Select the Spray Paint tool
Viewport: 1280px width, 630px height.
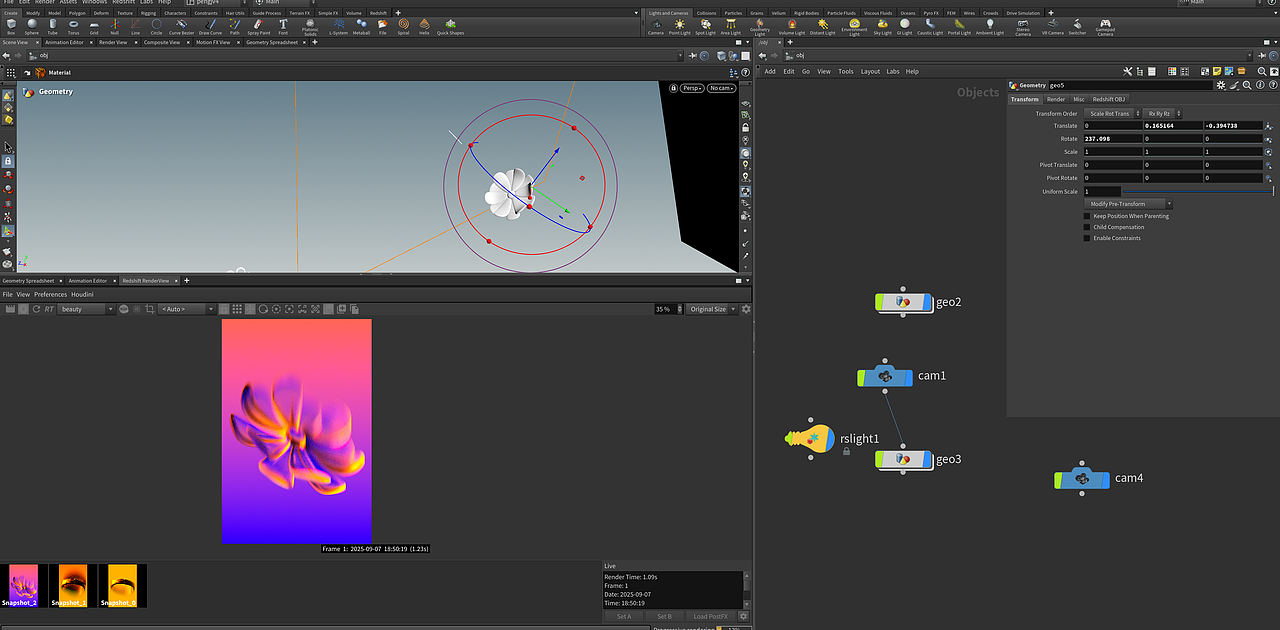[259, 26]
